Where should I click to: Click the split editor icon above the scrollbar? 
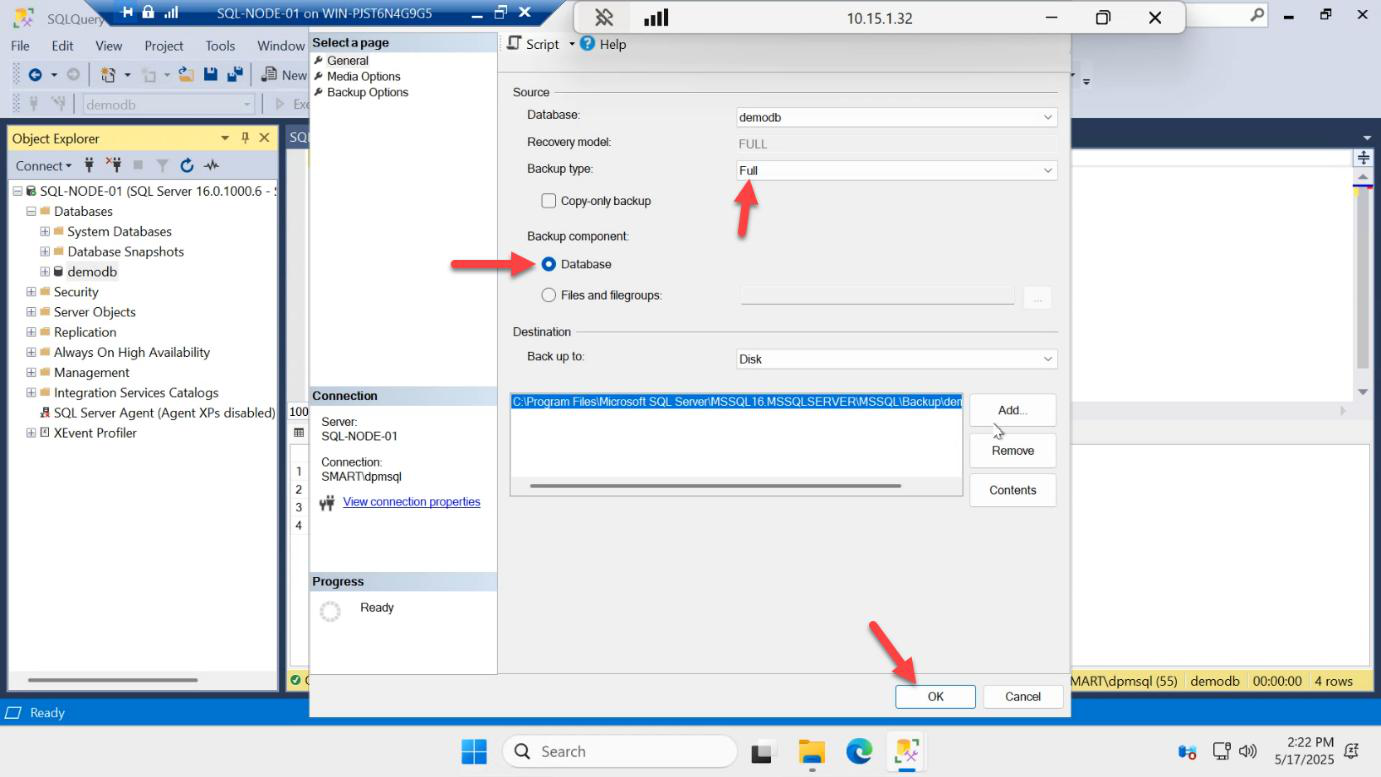tap(1363, 158)
